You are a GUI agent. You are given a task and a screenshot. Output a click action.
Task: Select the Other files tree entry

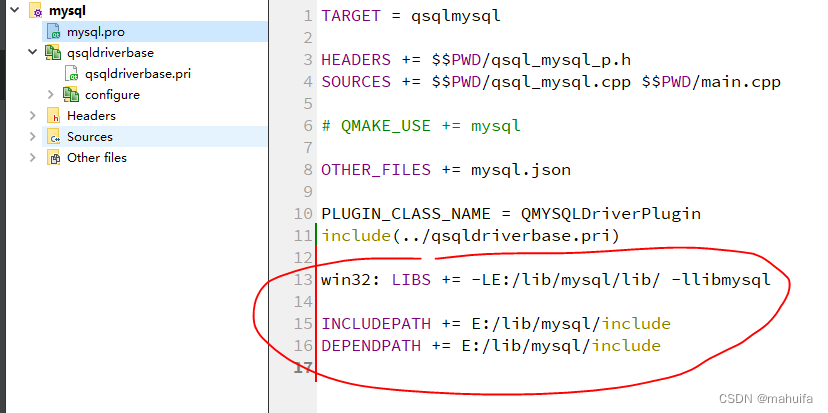(97, 157)
